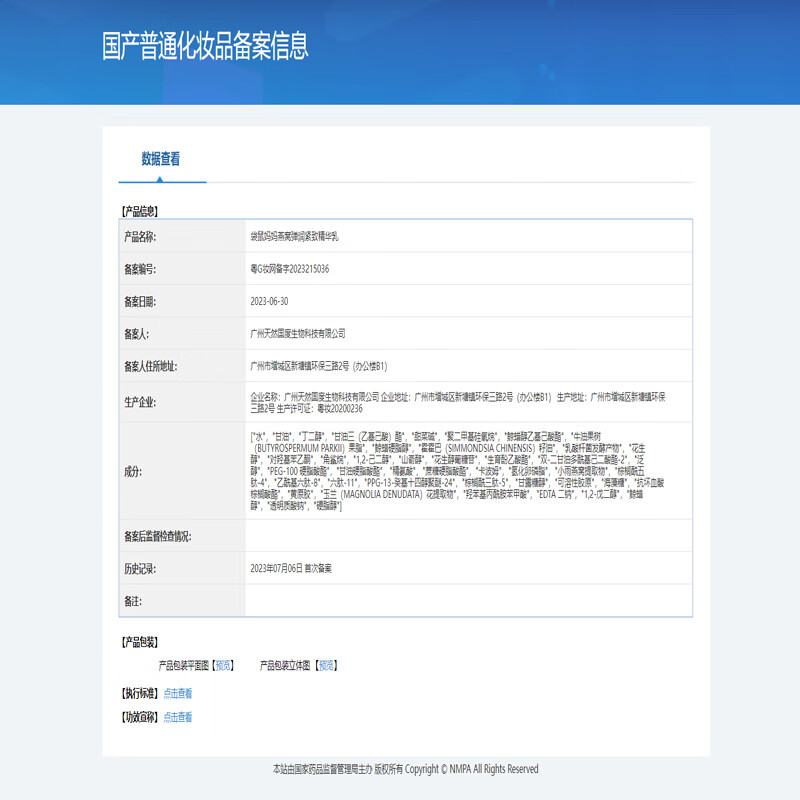This screenshot has height=800, width=800.
Task: Click the 生产企业 row label
Action: coord(140,402)
